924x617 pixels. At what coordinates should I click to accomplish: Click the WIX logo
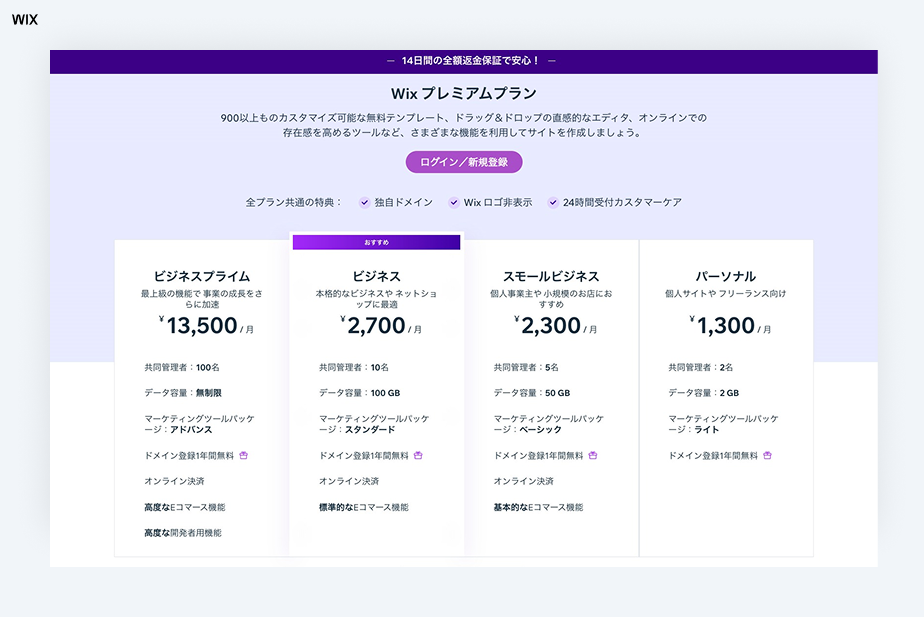click(25, 19)
